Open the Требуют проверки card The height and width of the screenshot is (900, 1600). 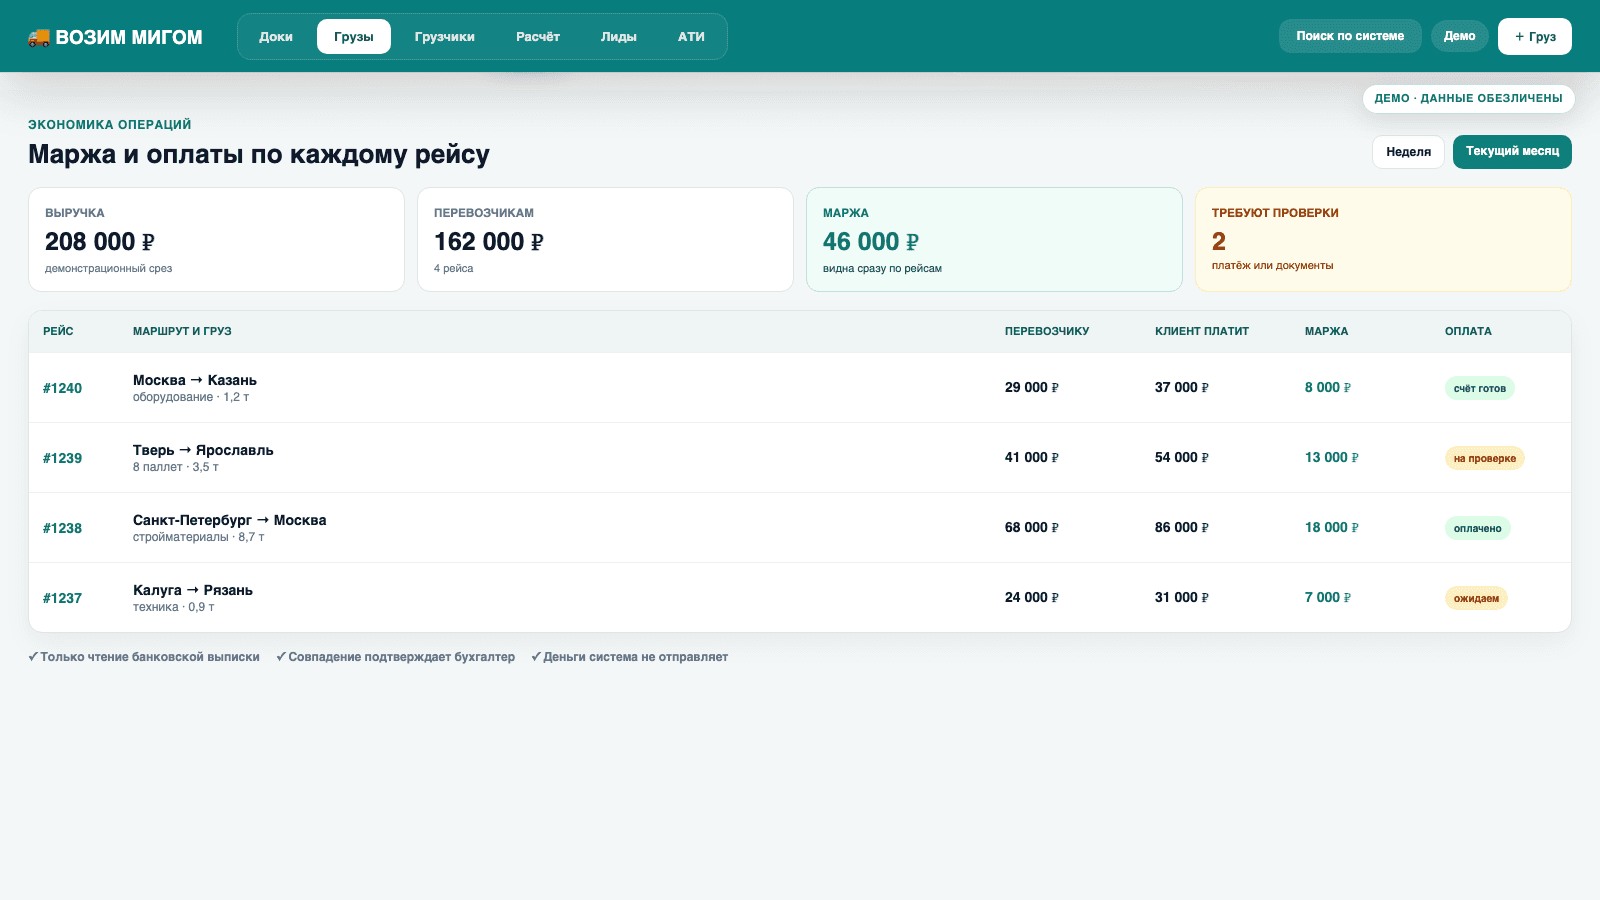[1383, 240]
